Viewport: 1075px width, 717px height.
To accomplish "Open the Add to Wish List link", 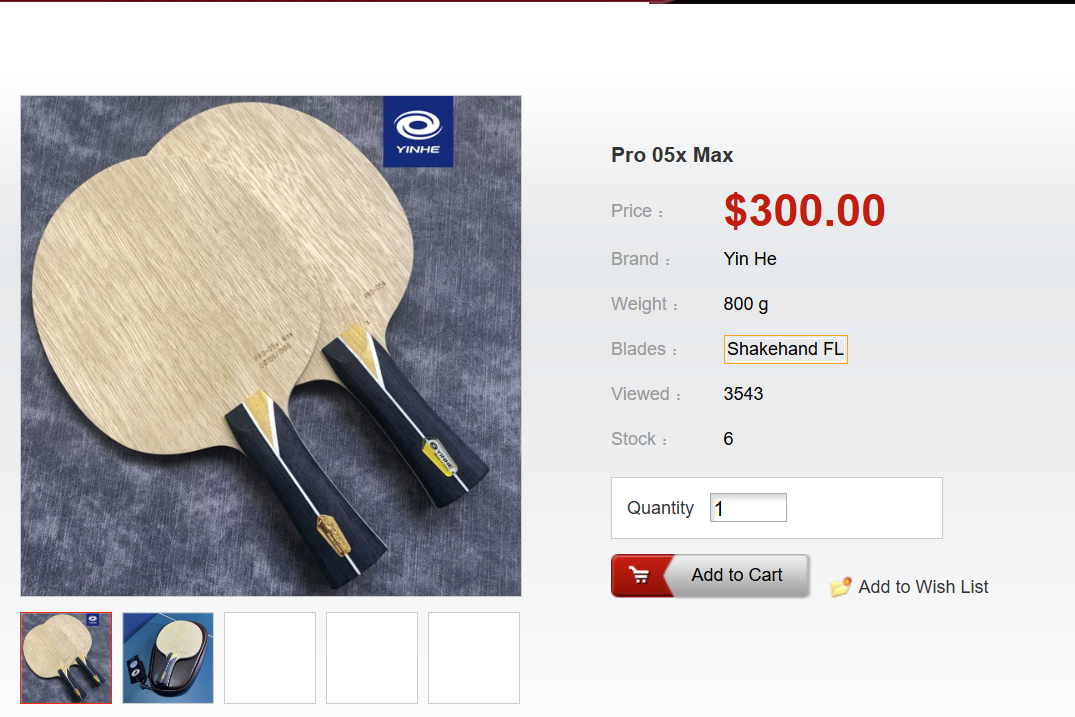I will point(923,587).
